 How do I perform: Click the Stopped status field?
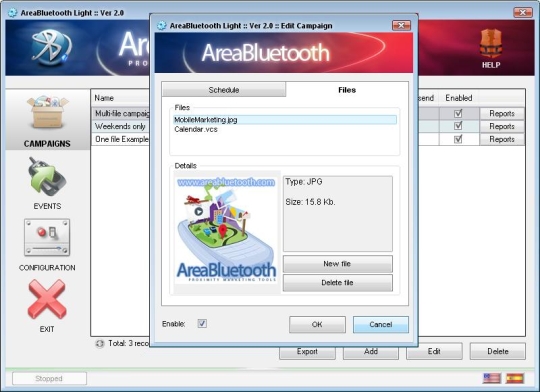pyautogui.click(x=49, y=378)
